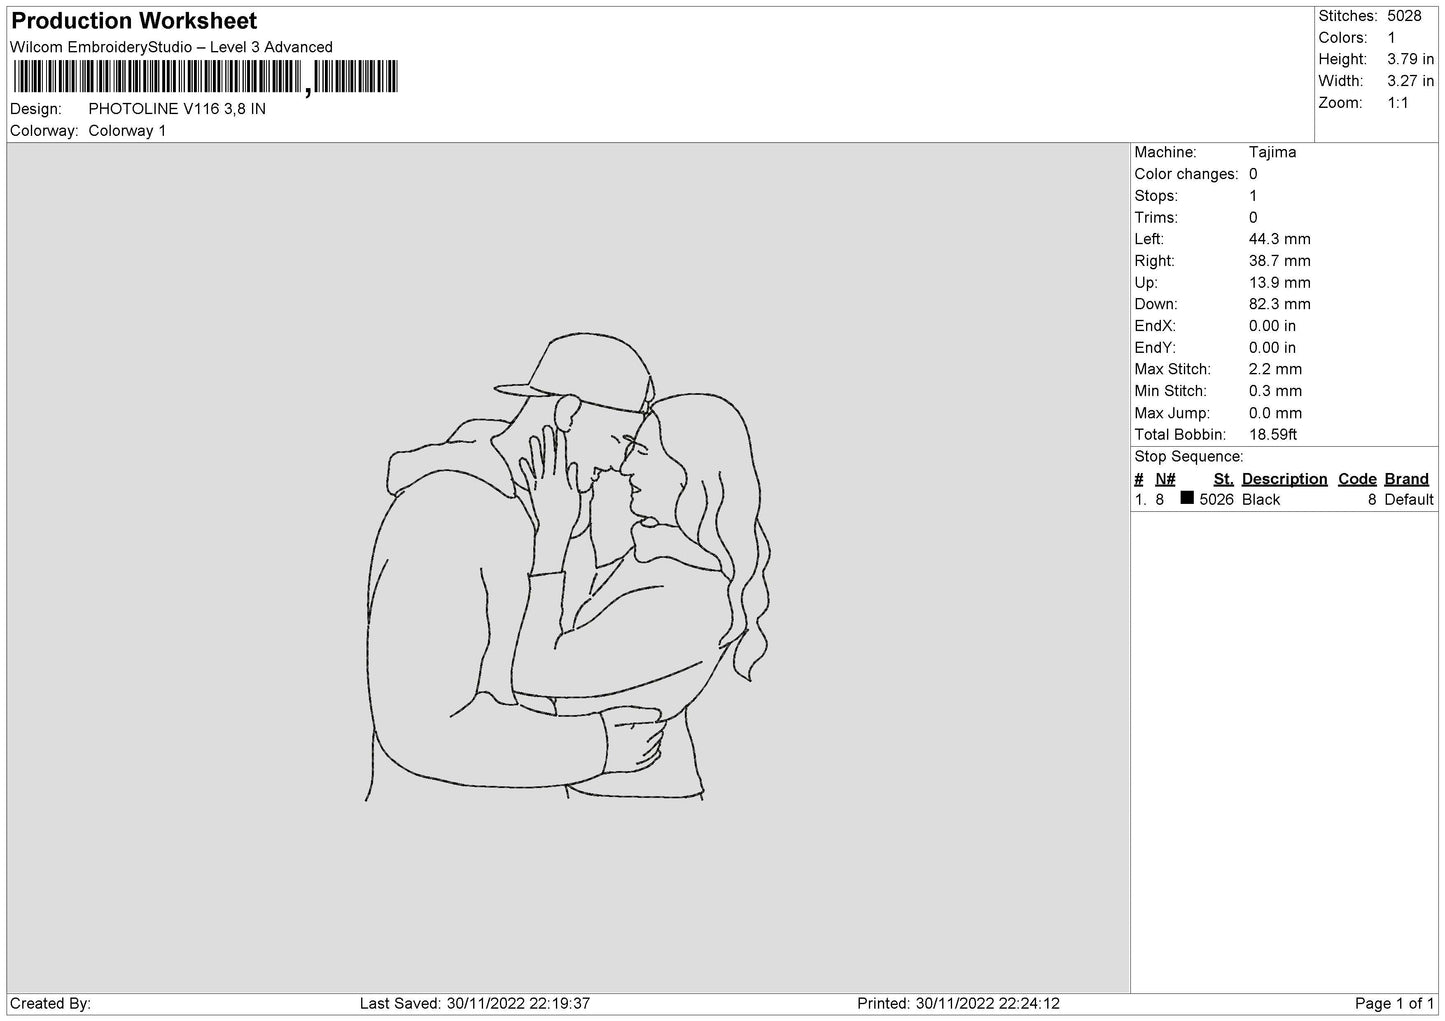1445x1021 pixels.
Task: Select the Min Stitch value 0.3 mm
Action: (x=1275, y=391)
